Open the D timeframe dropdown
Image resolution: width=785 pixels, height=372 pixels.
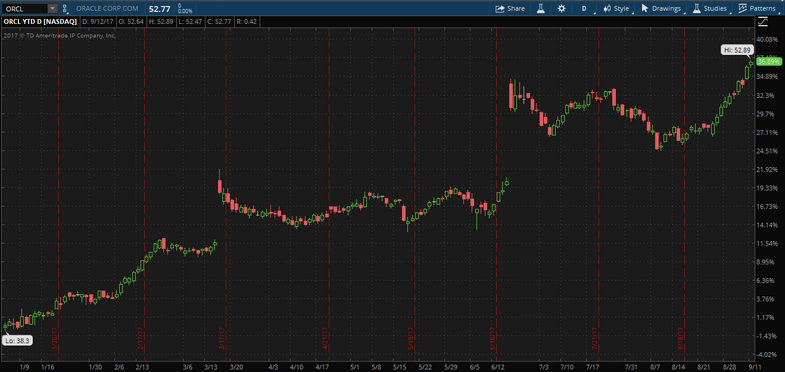click(585, 9)
